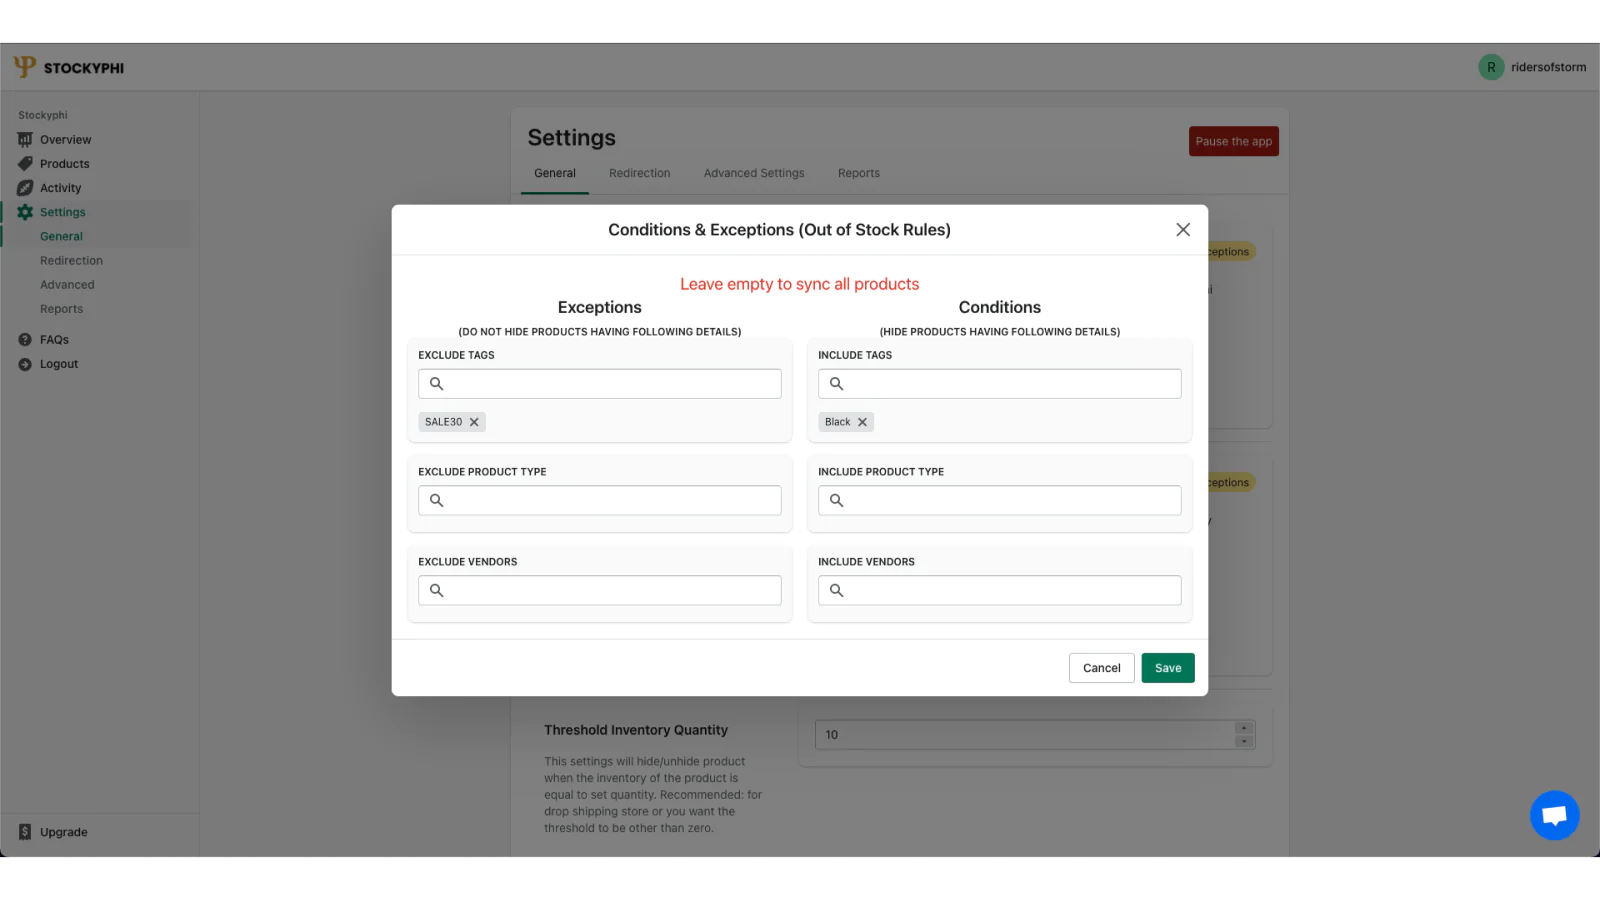This screenshot has width=1600, height=900.
Task: Focus the Exclude Tags search input
Action: click(600, 384)
